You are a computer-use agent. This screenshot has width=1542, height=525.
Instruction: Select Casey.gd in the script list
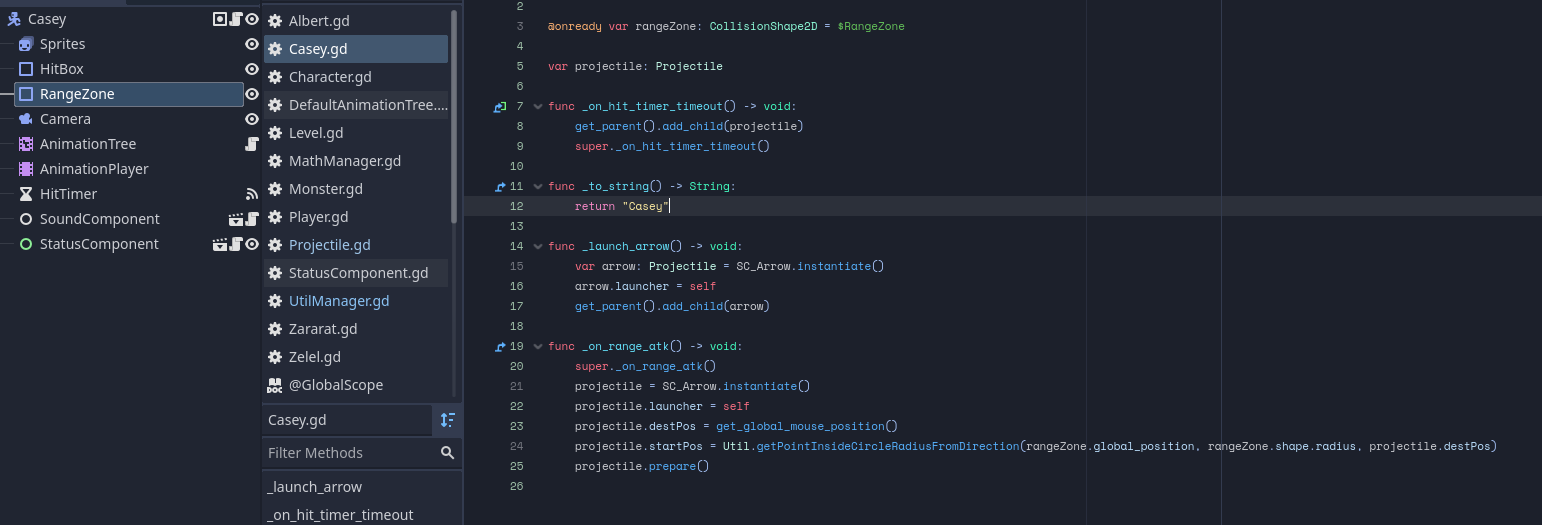pyautogui.click(x=356, y=49)
